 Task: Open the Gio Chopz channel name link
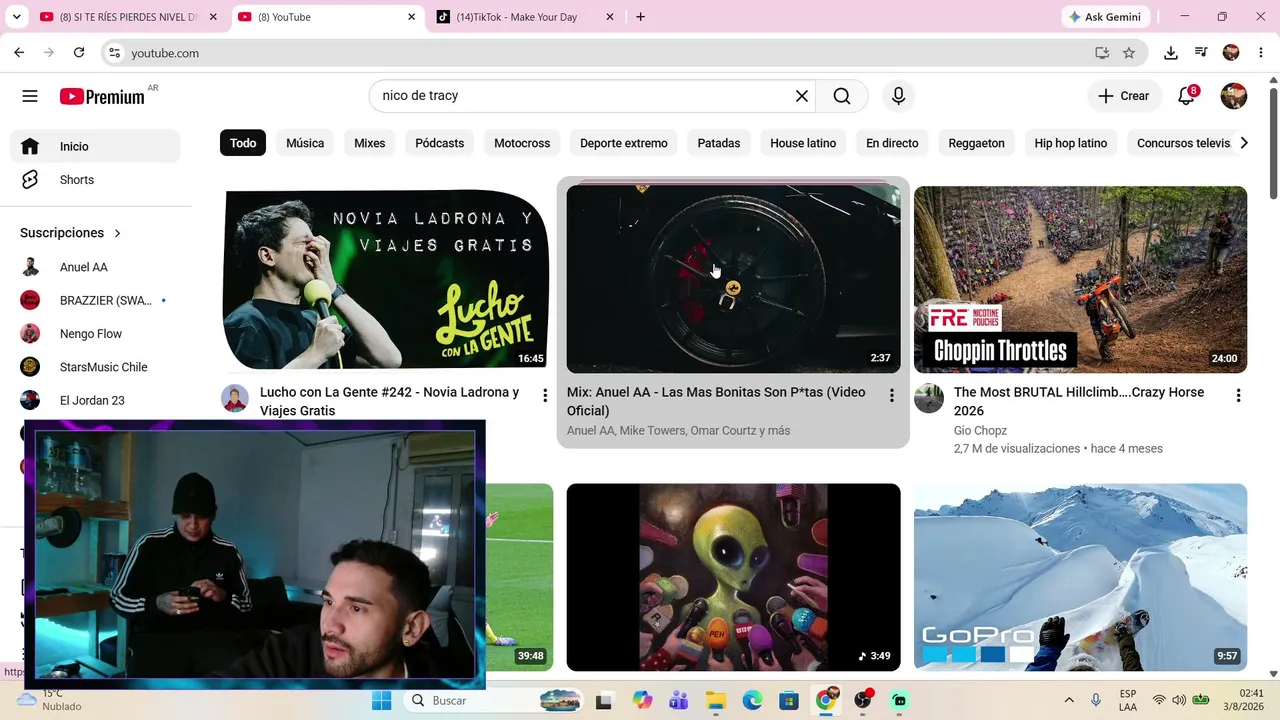pos(980,431)
